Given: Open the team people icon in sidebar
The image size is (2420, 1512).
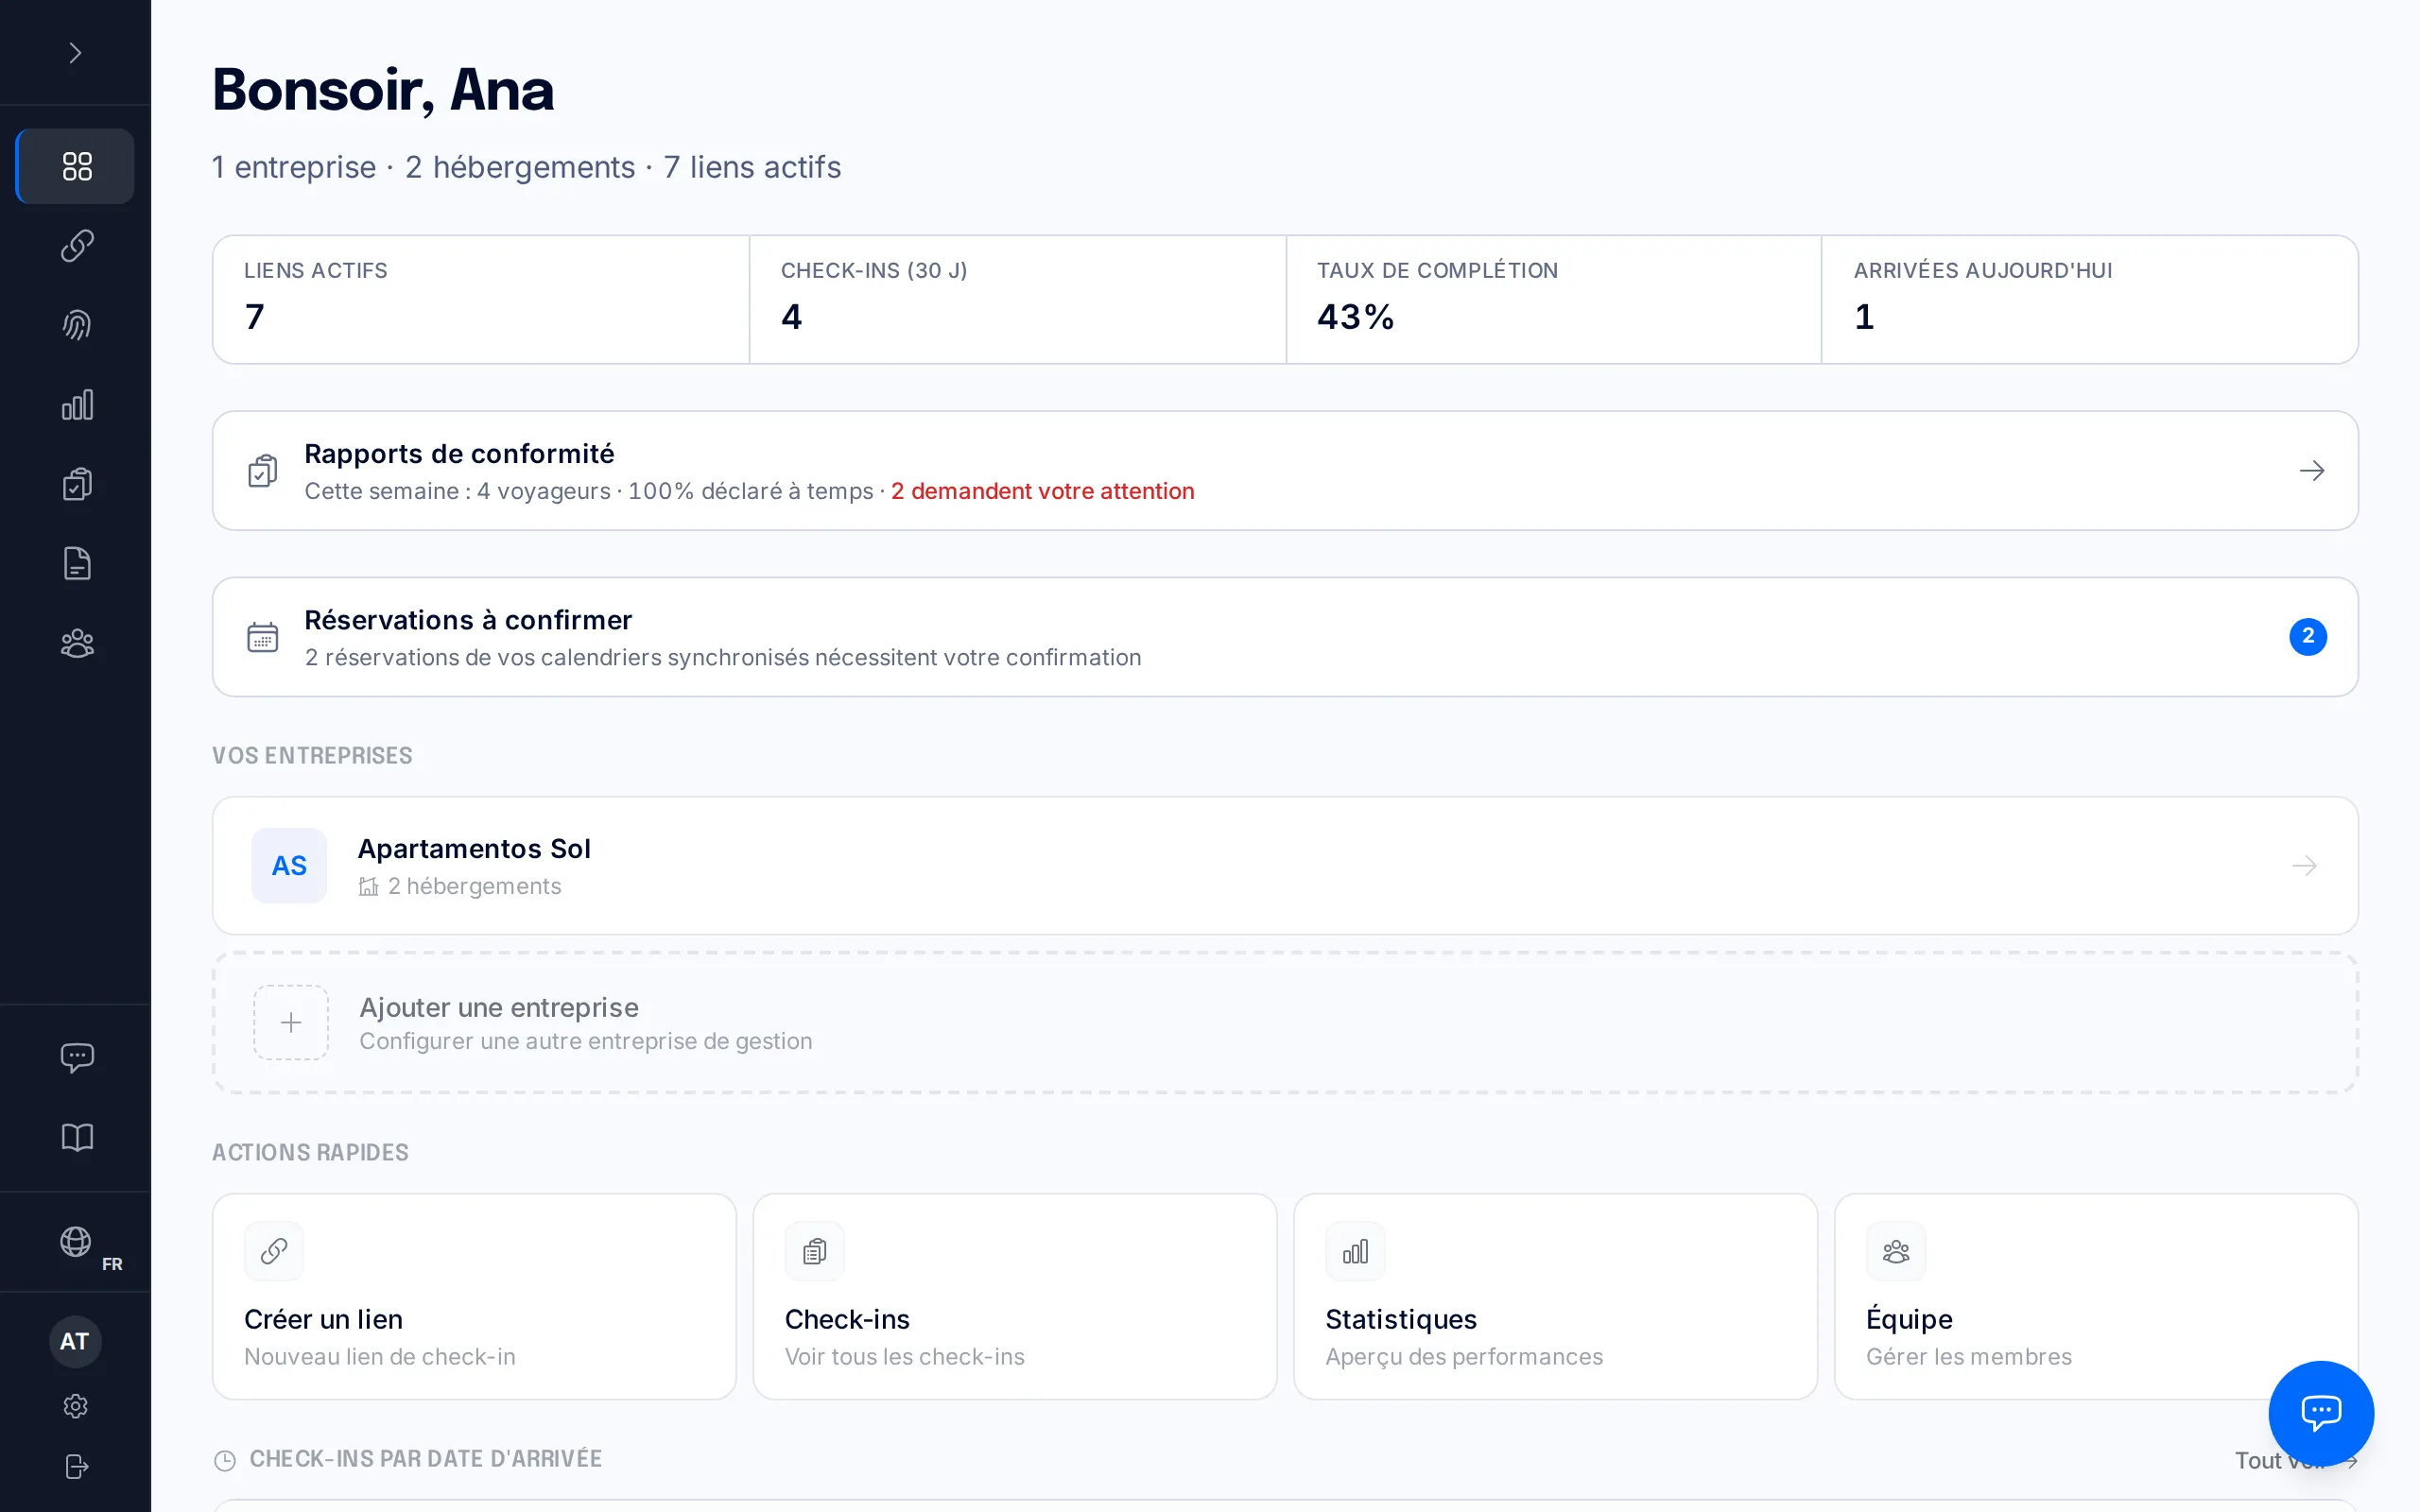Looking at the screenshot, I should [76, 643].
